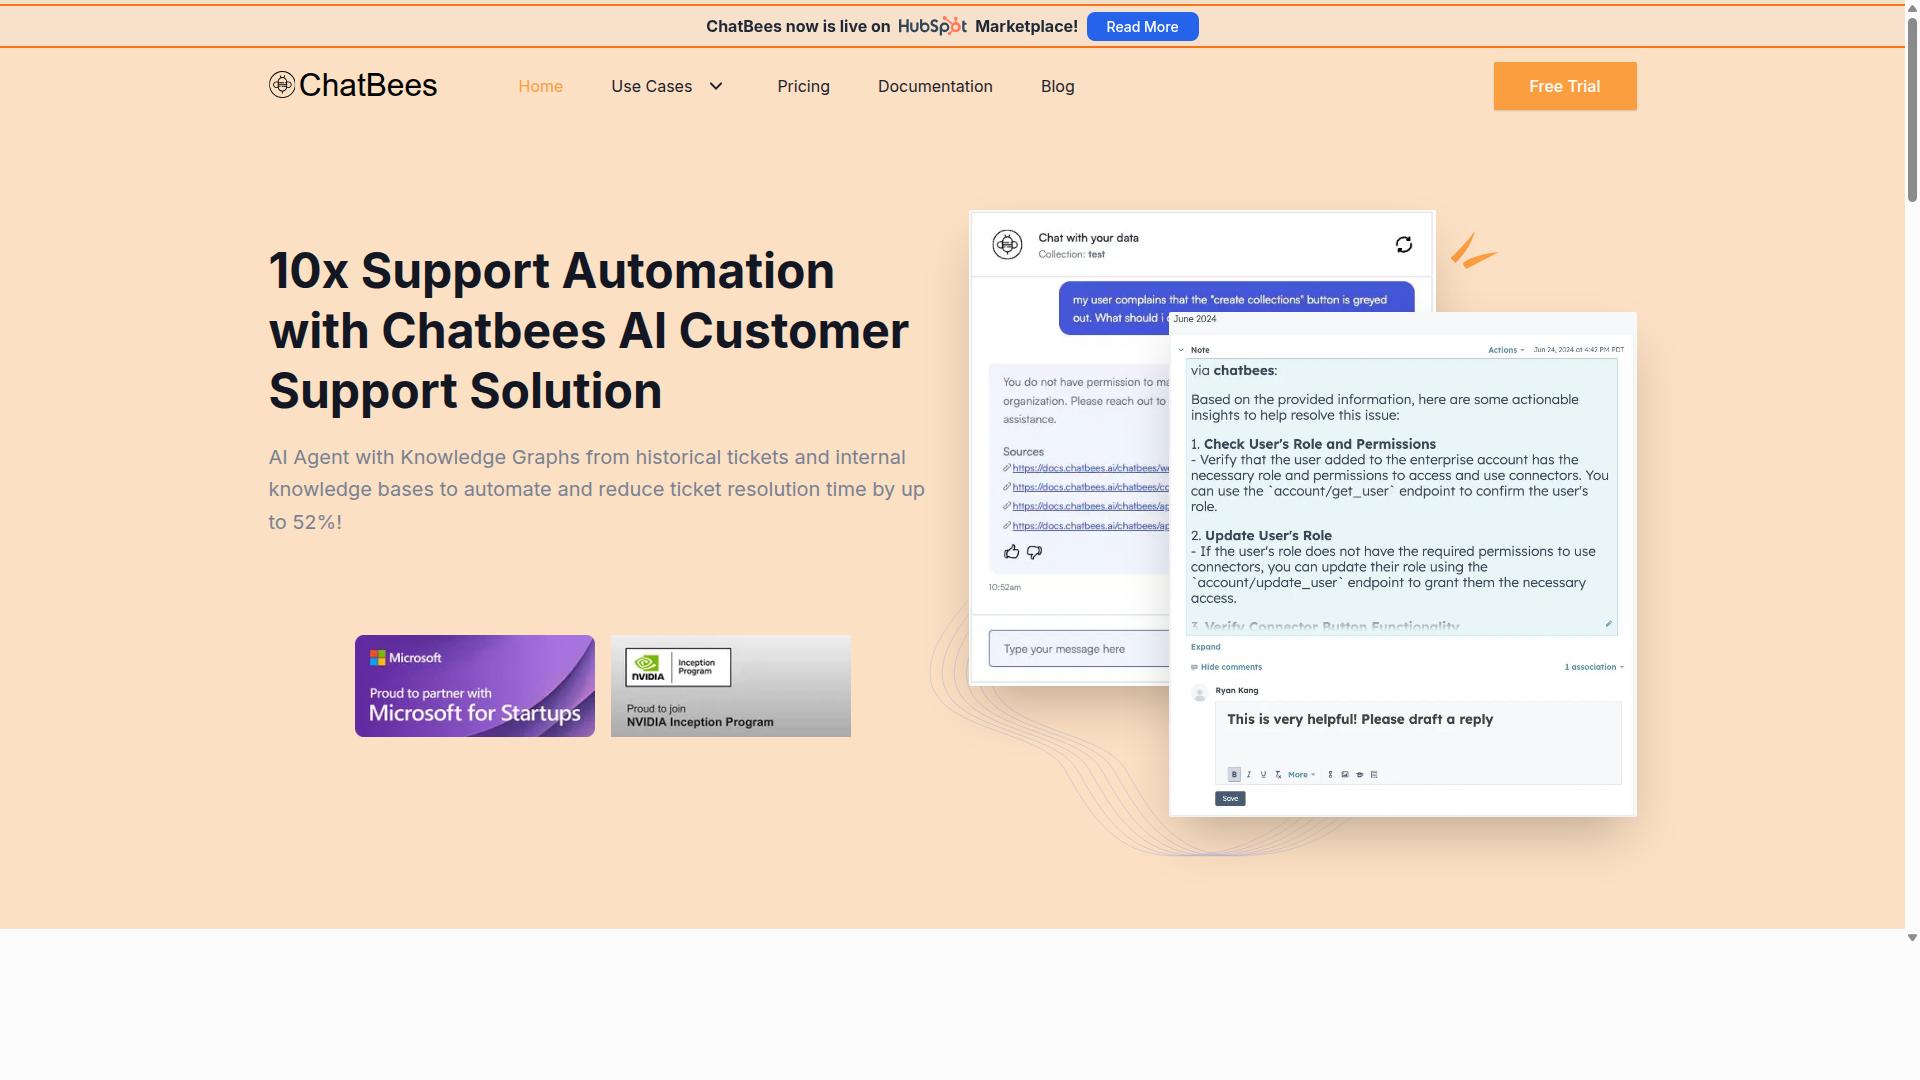Click Expand under the note
Image resolution: width=1920 pixels, height=1080 pixels.
pyautogui.click(x=1205, y=647)
